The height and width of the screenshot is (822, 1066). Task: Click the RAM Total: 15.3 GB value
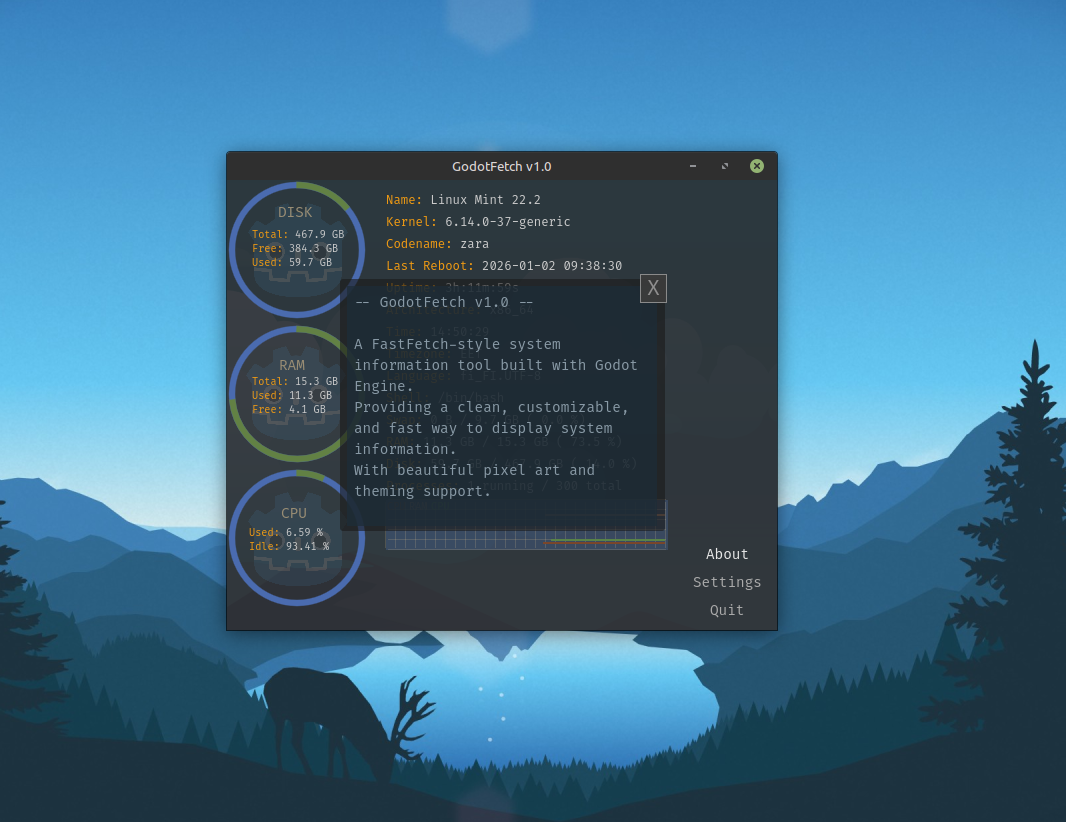point(294,381)
